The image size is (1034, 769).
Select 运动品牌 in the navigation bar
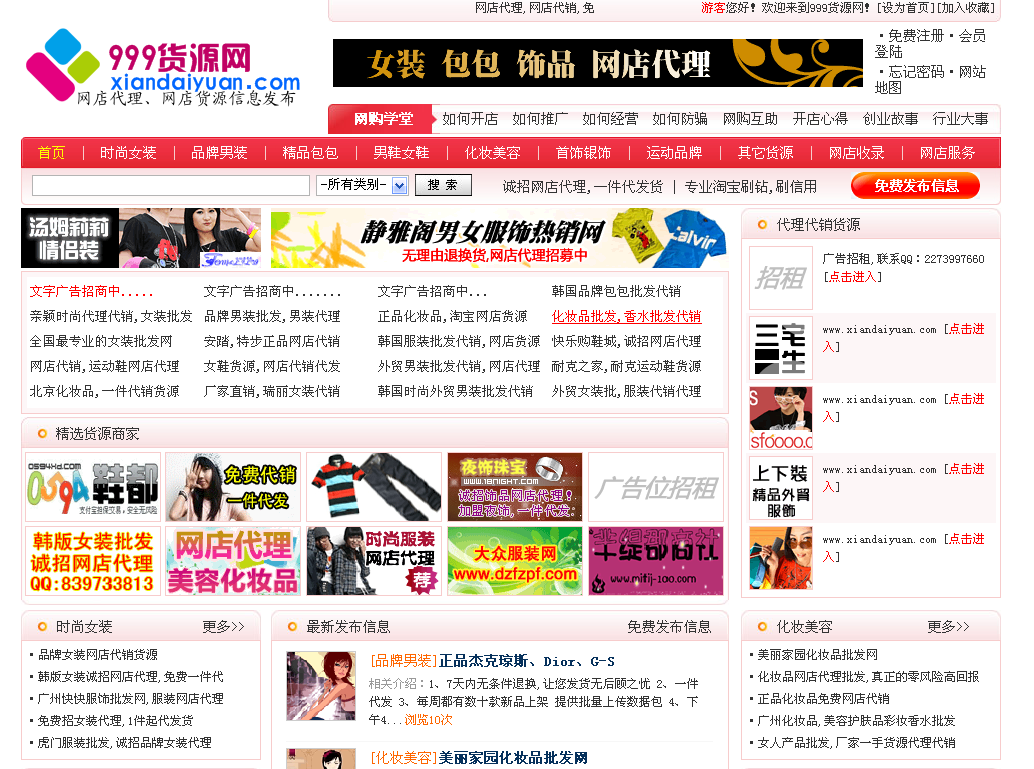(x=674, y=153)
